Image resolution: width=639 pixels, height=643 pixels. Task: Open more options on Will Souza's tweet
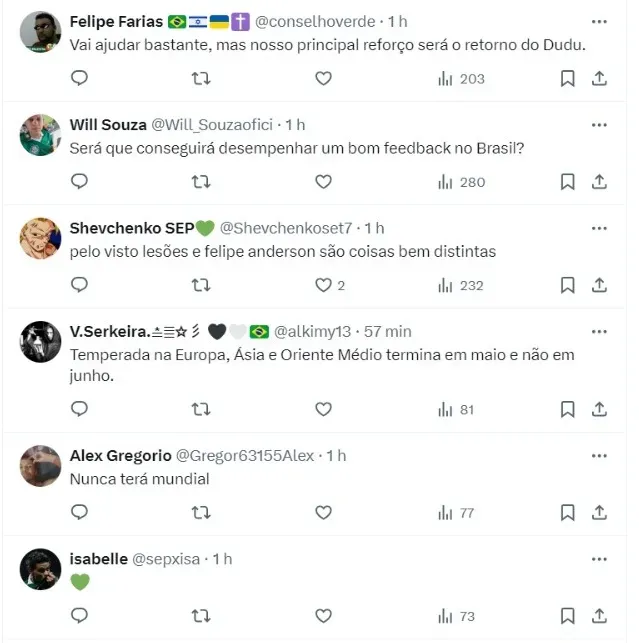599,124
